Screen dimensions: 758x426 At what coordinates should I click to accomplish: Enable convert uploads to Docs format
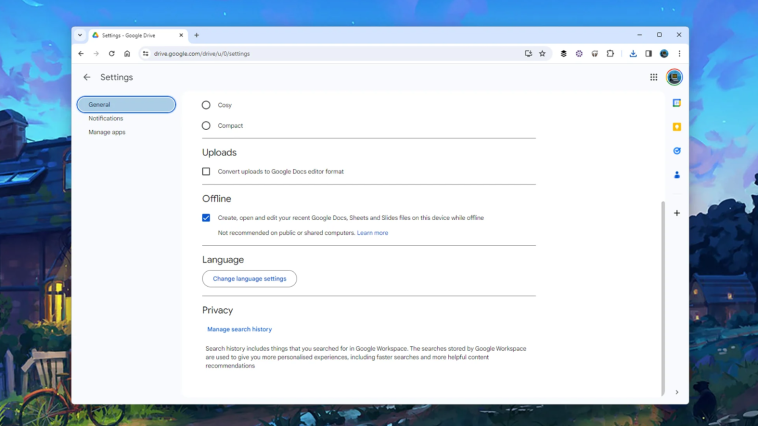[206, 172]
